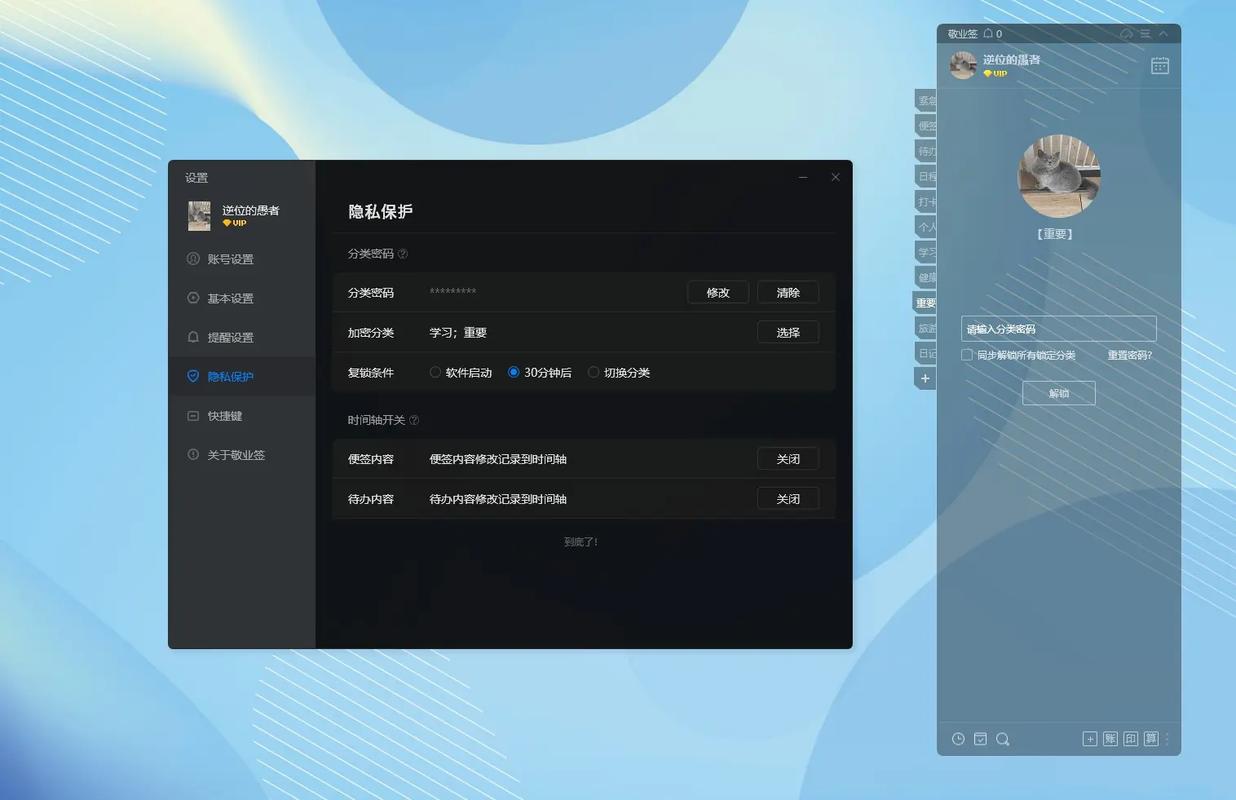Switch to the 快捷键 settings section
This screenshot has height=800, width=1236.
tap(227, 415)
